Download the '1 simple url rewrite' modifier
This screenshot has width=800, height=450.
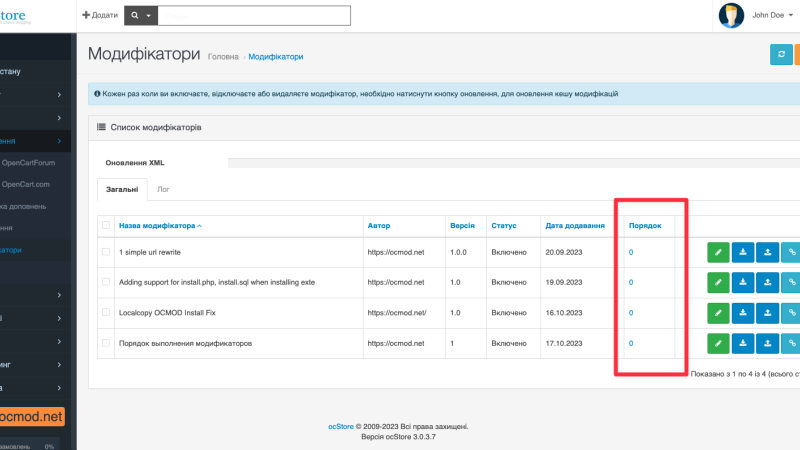click(743, 252)
